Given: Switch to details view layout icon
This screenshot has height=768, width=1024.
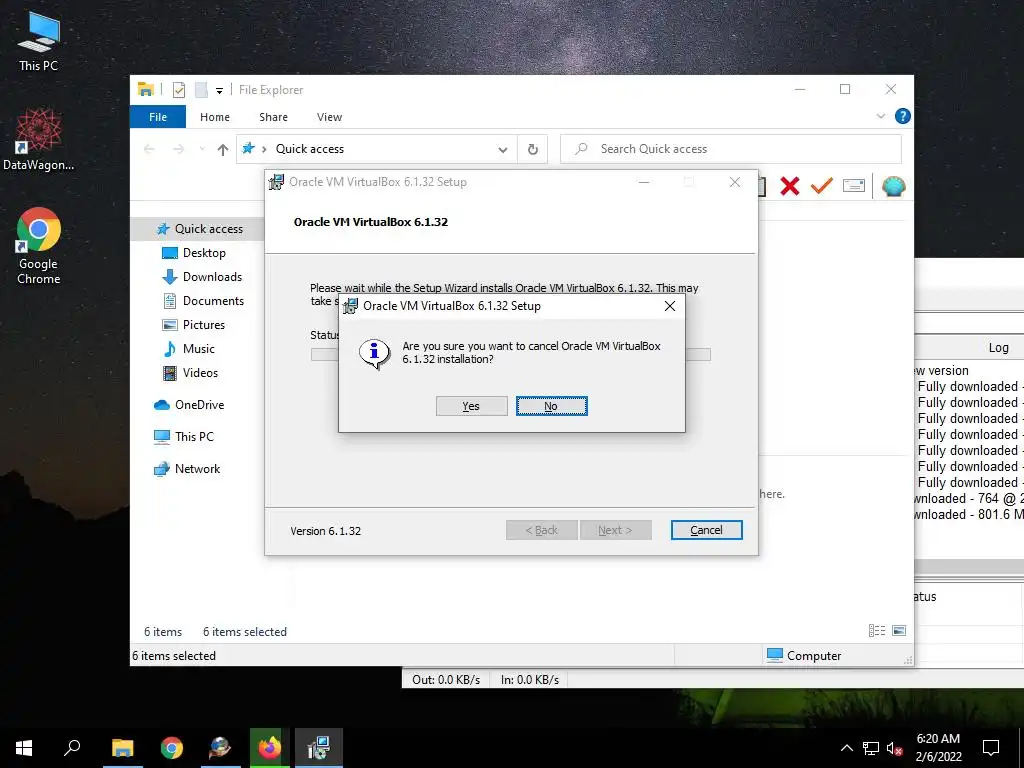Looking at the screenshot, I should coord(877,630).
